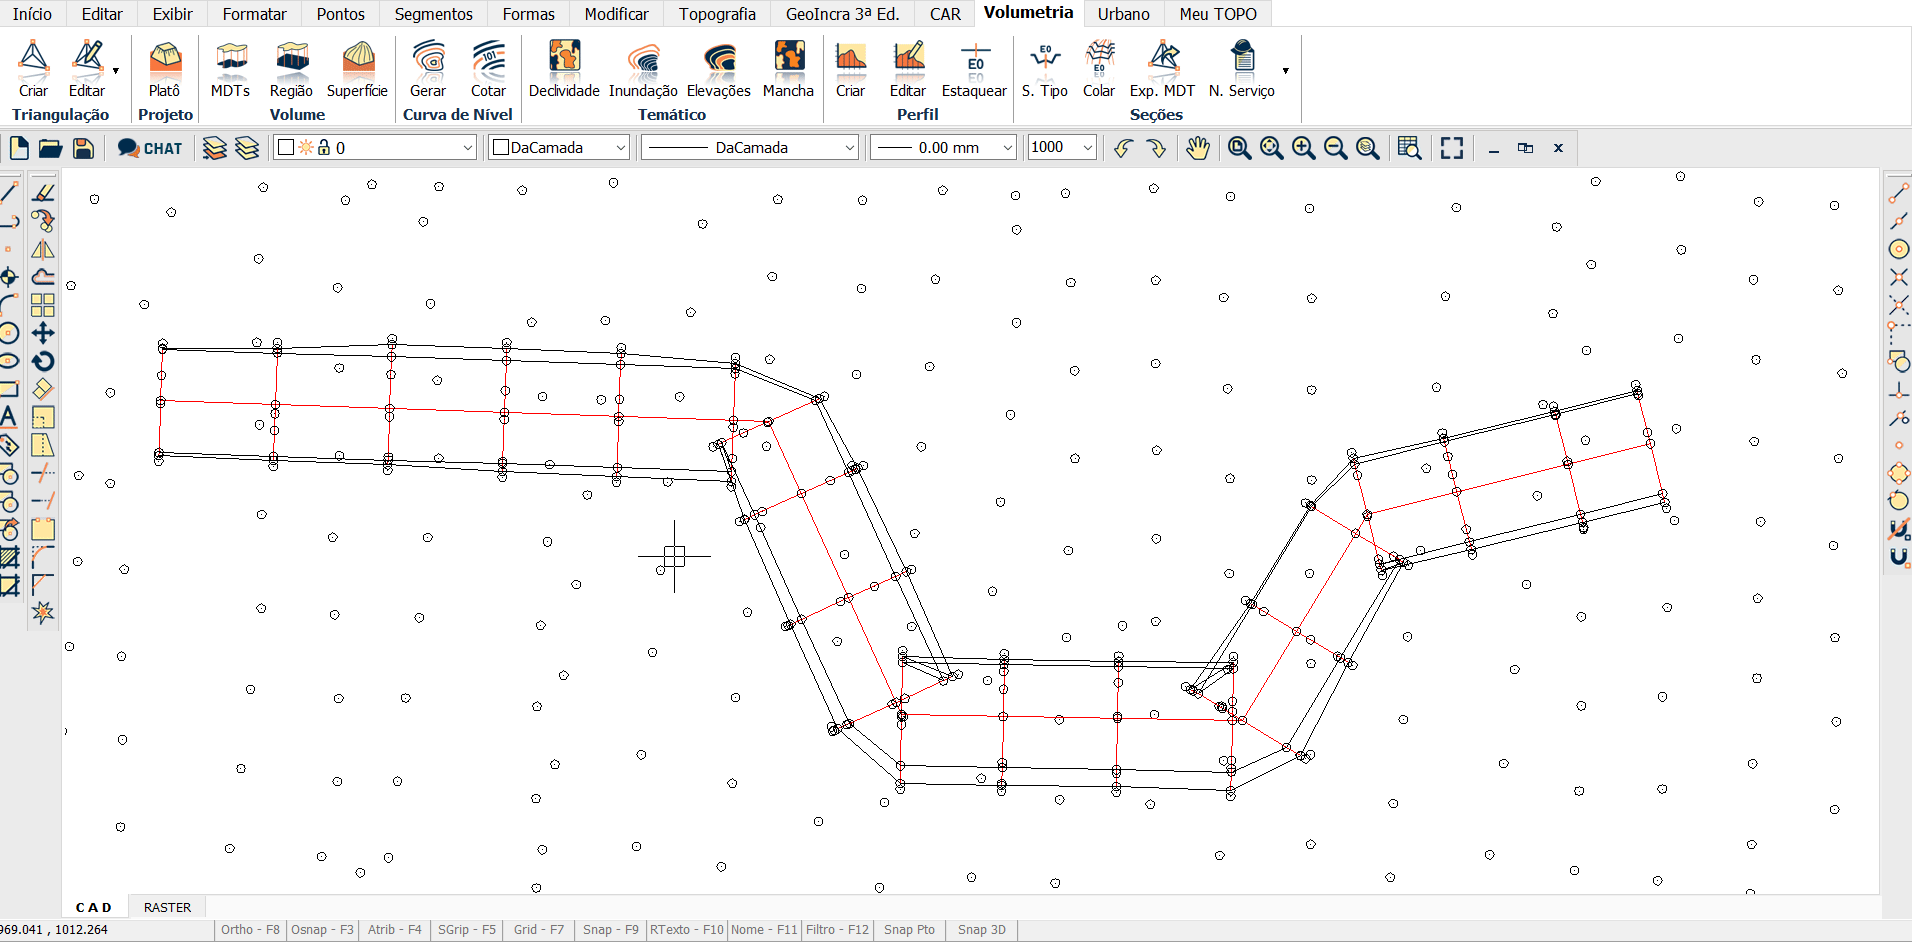Click the save file icon
Image resolution: width=1912 pixels, height=942 pixels.
[84, 148]
